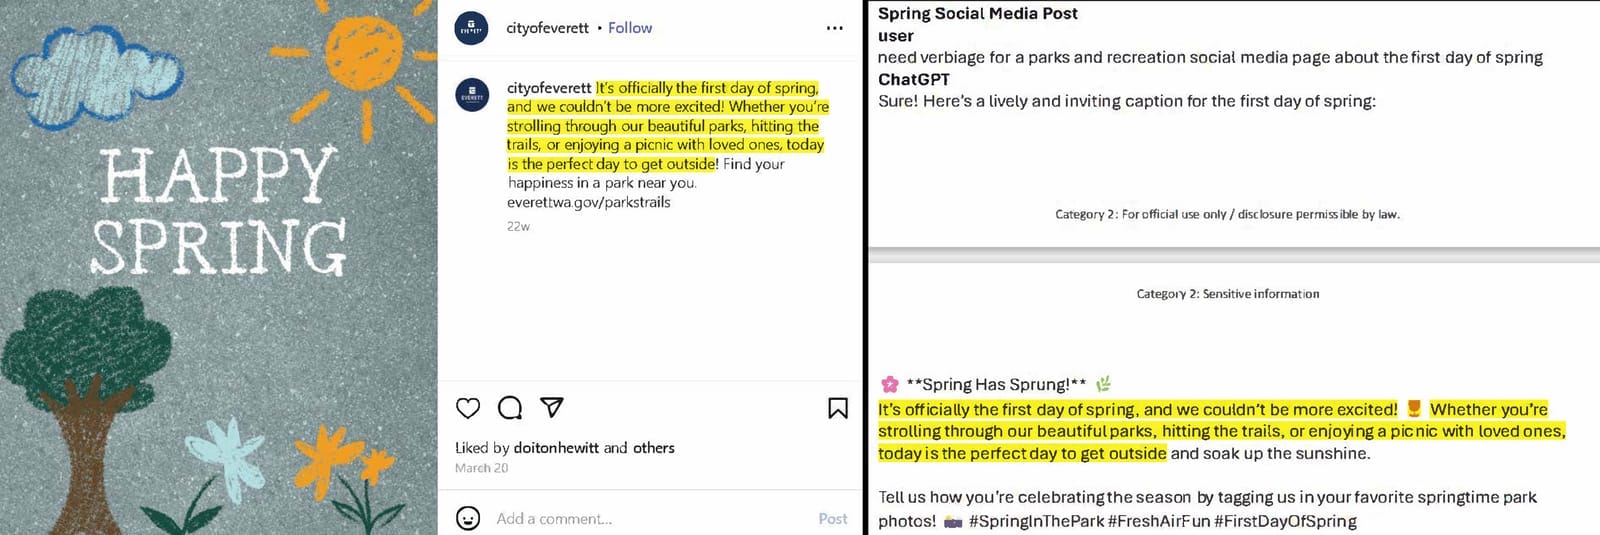The image size is (1600, 535).
Task: Share post using paper plane icon
Action: pyautogui.click(x=552, y=407)
